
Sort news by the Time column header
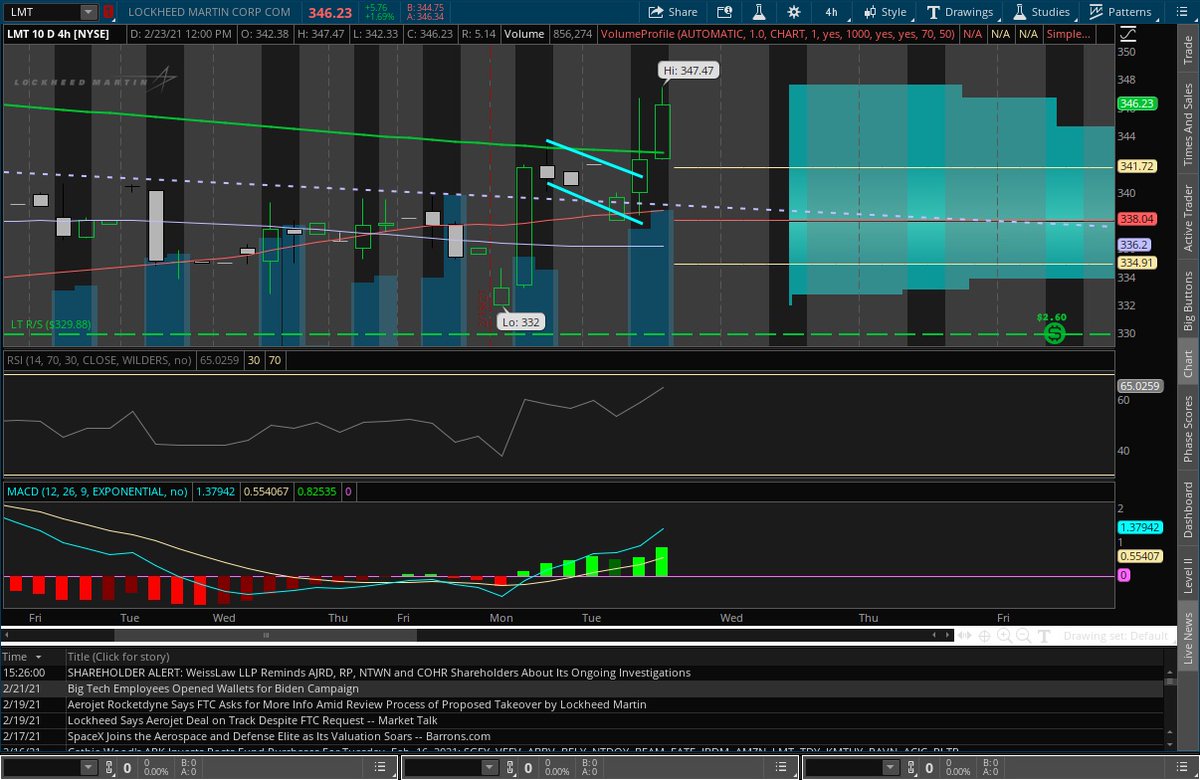pos(32,656)
